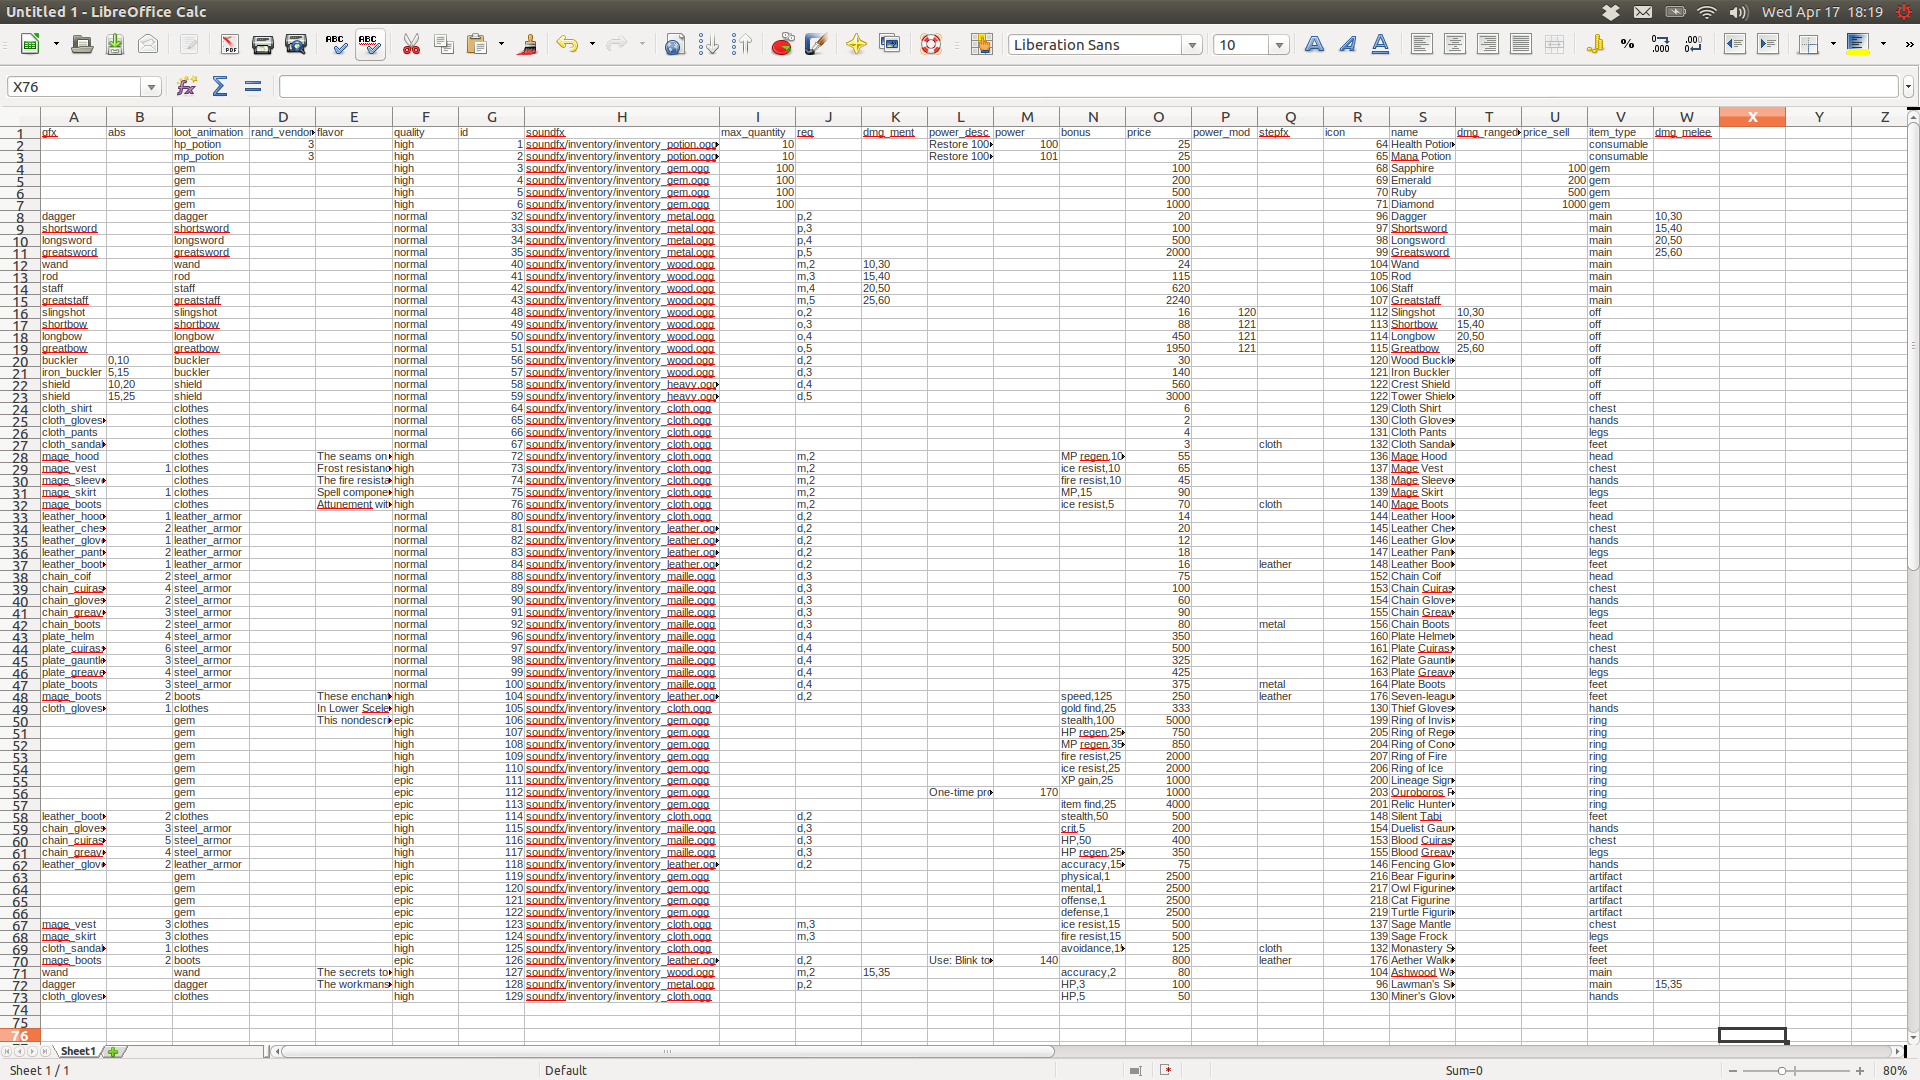The height and width of the screenshot is (1080, 1920).
Task: Click the Italic formatting icon
Action: (1346, 47)
